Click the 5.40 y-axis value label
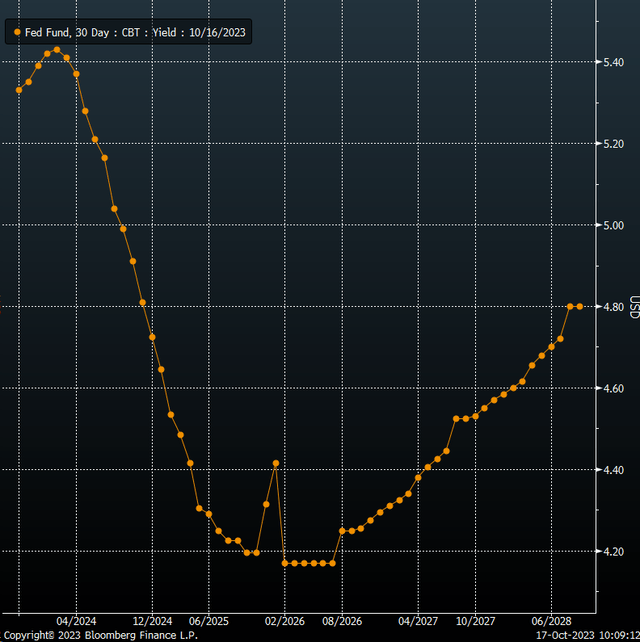640x642 pixels. 610,62
